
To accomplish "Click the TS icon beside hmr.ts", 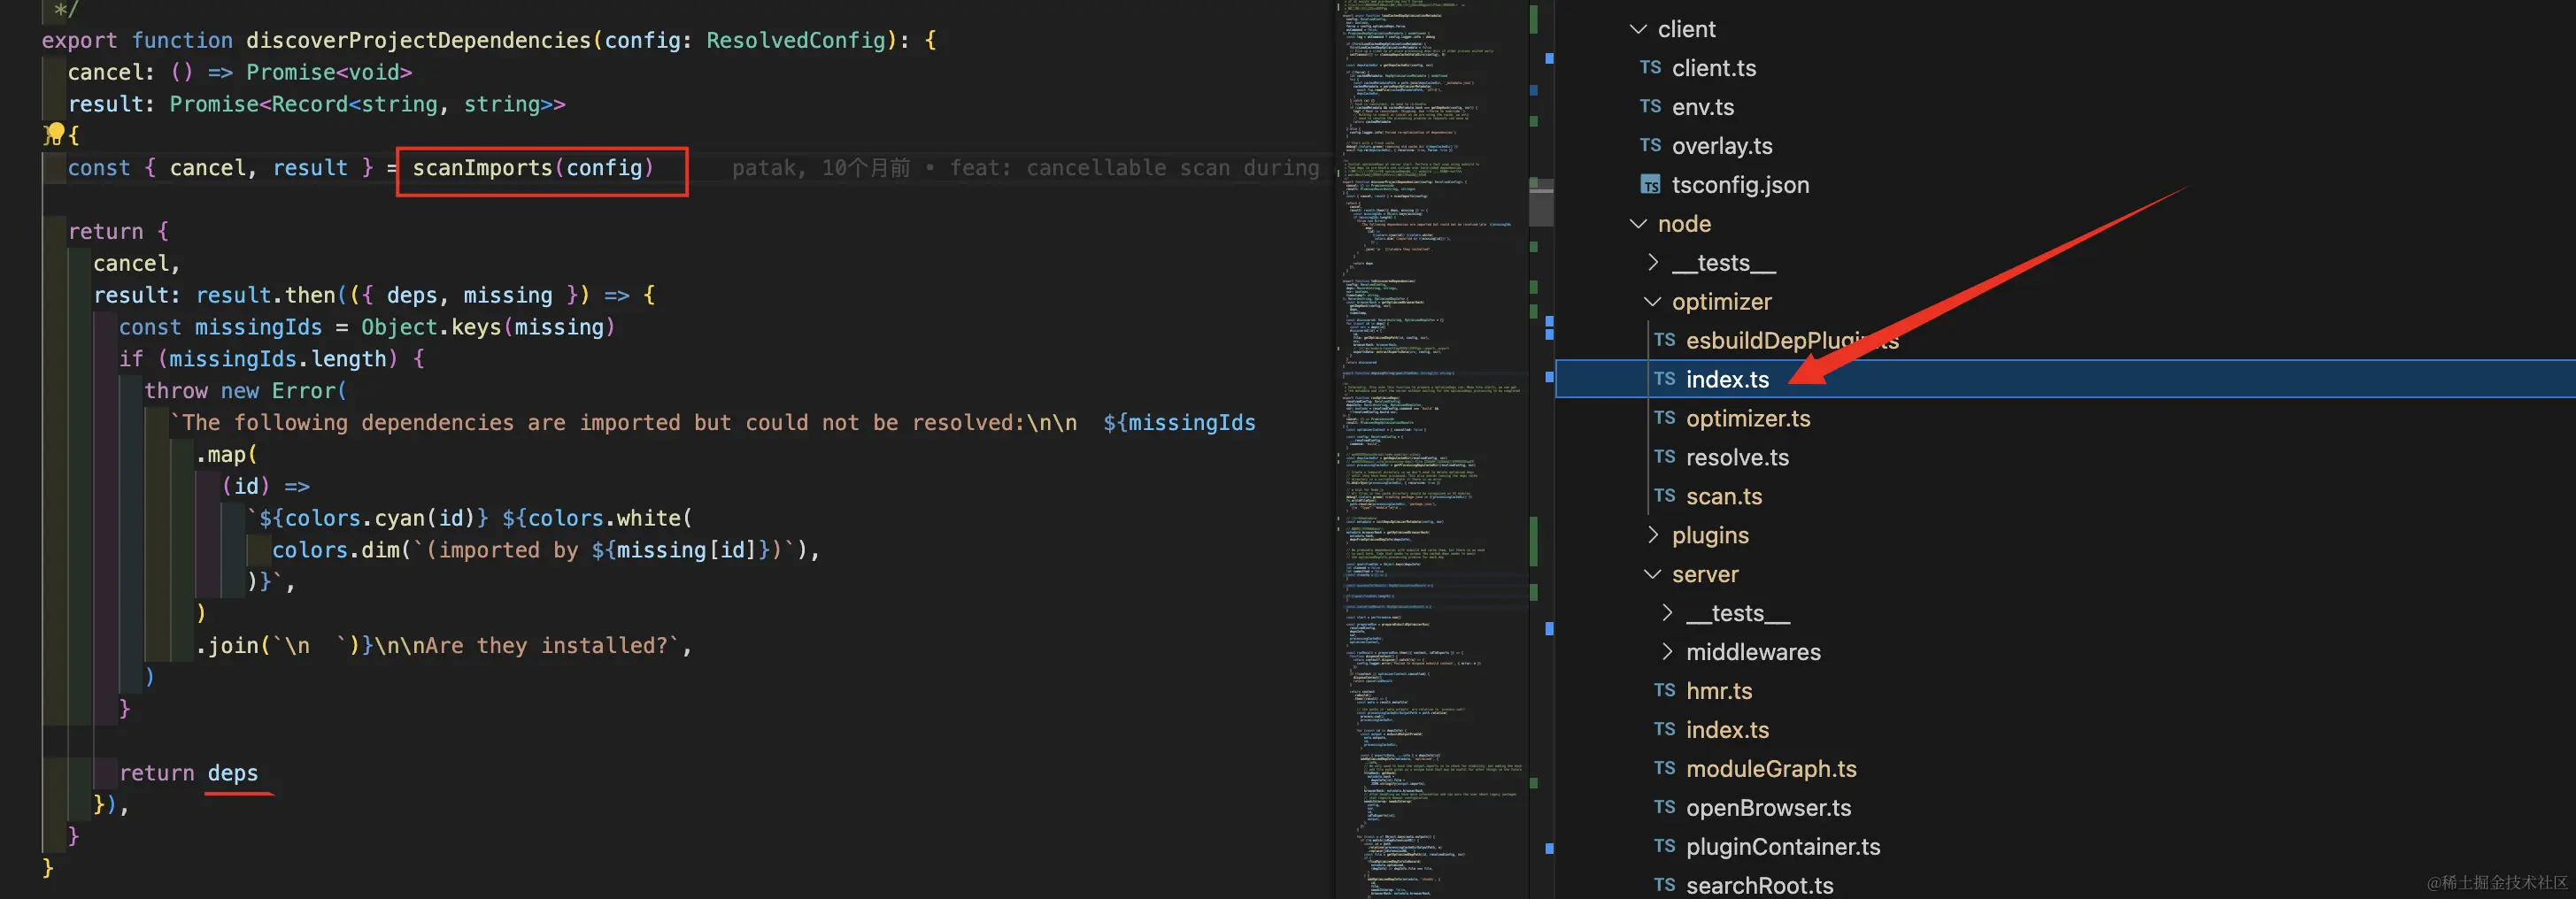I will tap(1664, 690).
